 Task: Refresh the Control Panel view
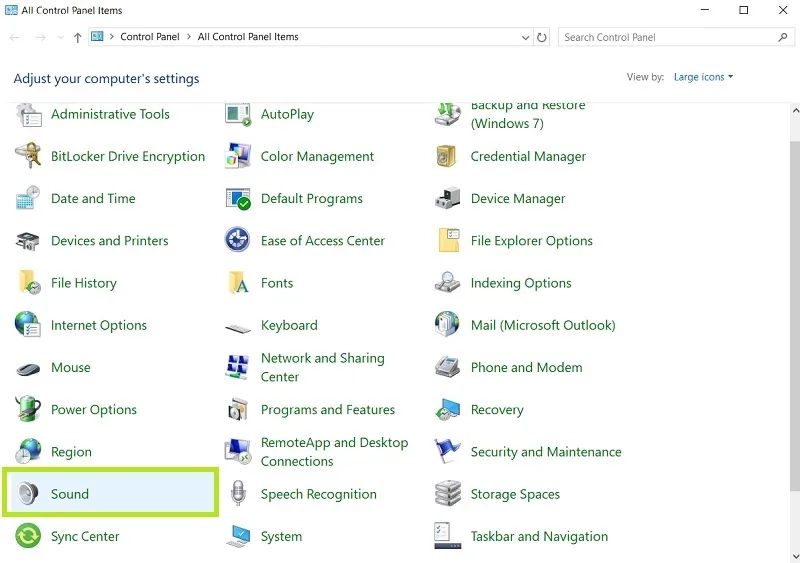pyautogui.click(x=542, y=37)
